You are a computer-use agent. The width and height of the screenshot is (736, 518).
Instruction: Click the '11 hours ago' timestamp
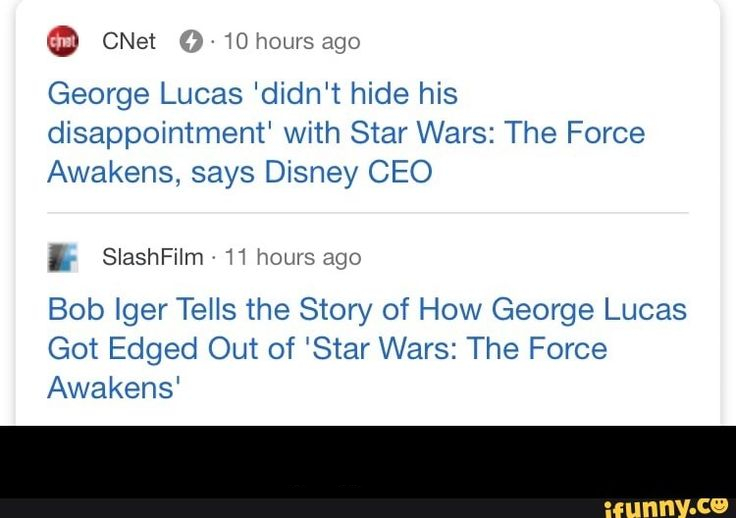point(293,258)
